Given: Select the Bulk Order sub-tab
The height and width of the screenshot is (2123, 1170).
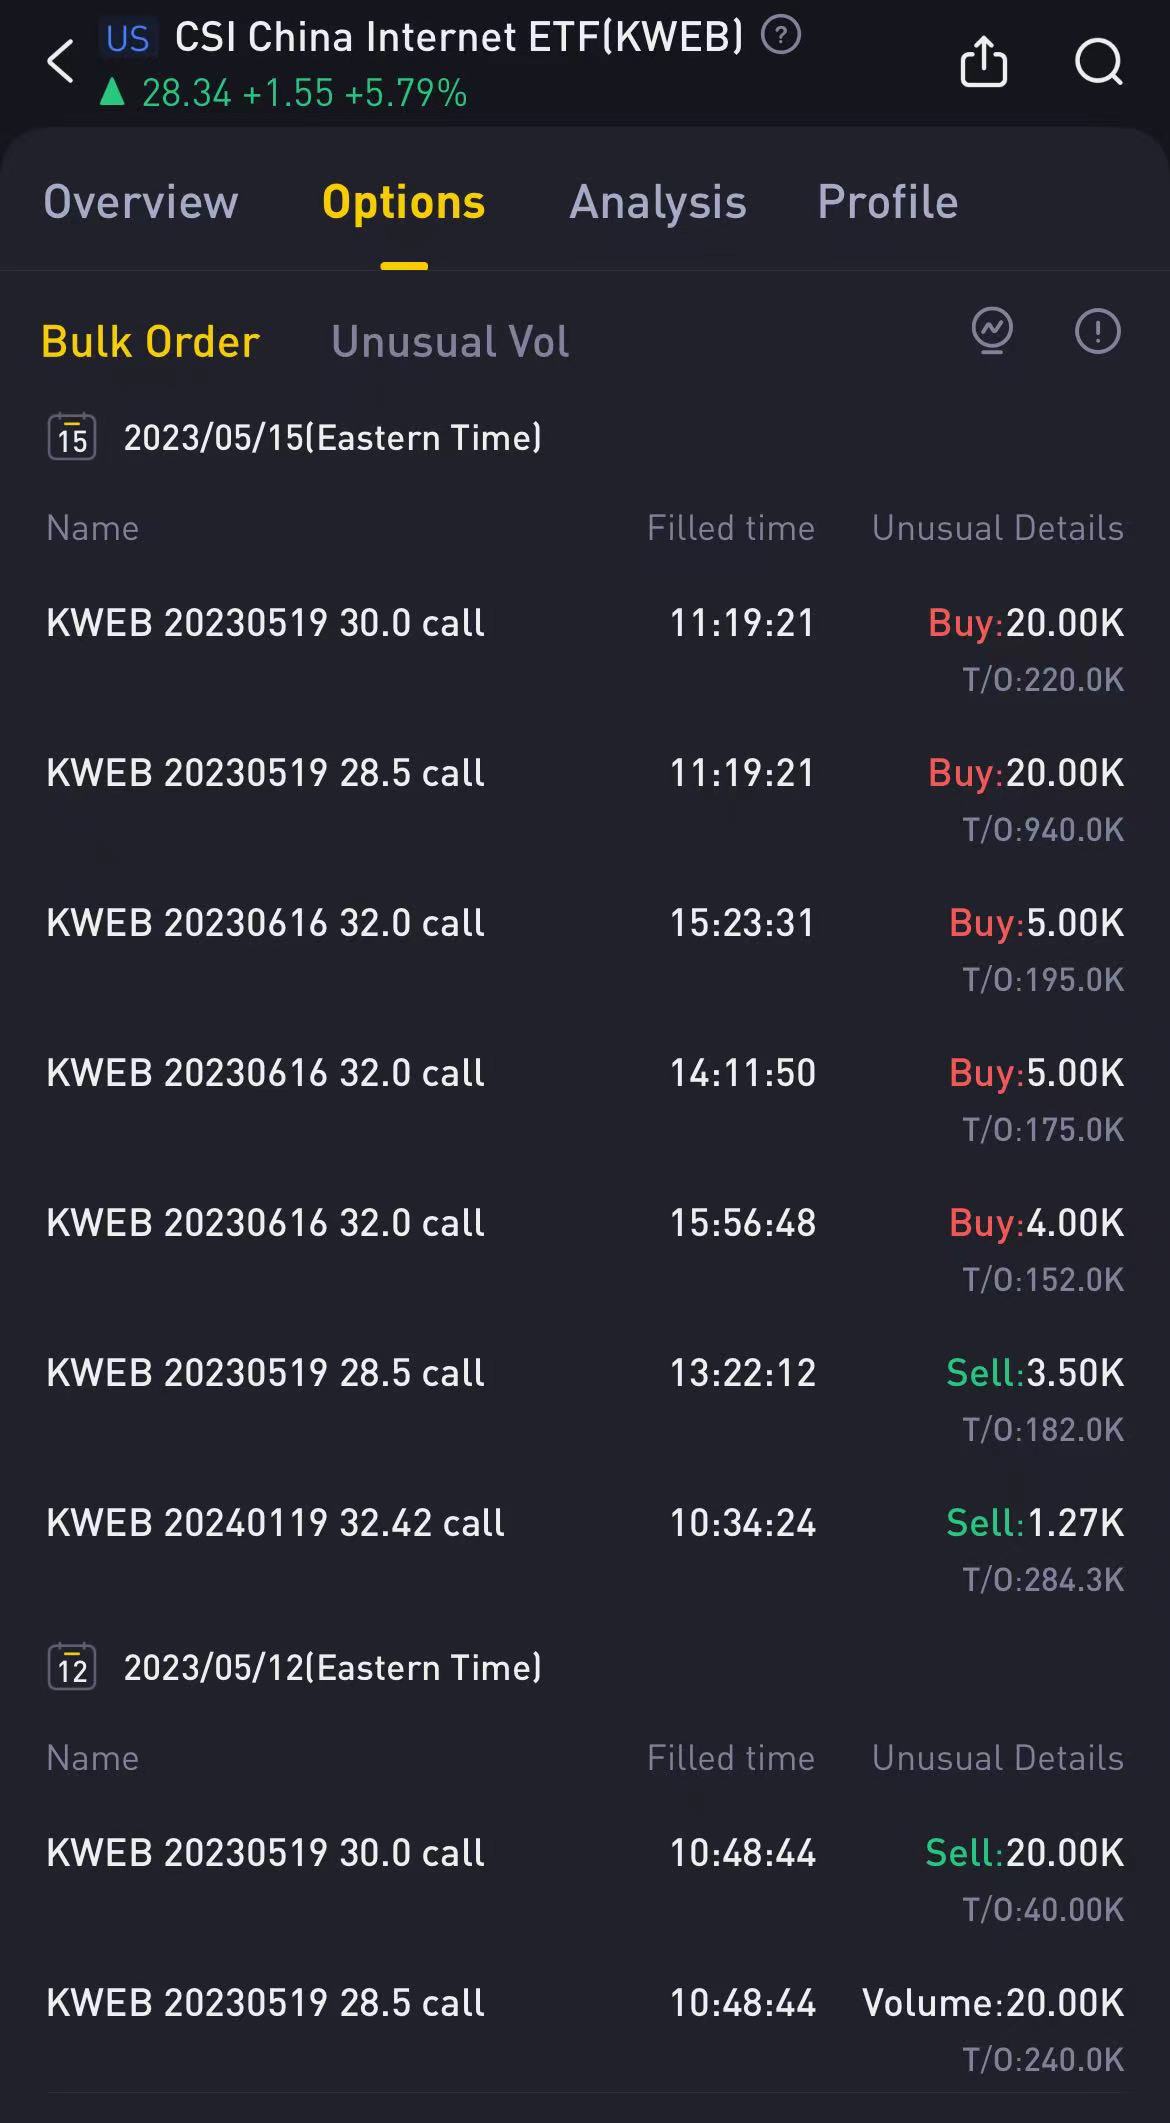Looking at the screenshot, I should [x=151, y=342].
